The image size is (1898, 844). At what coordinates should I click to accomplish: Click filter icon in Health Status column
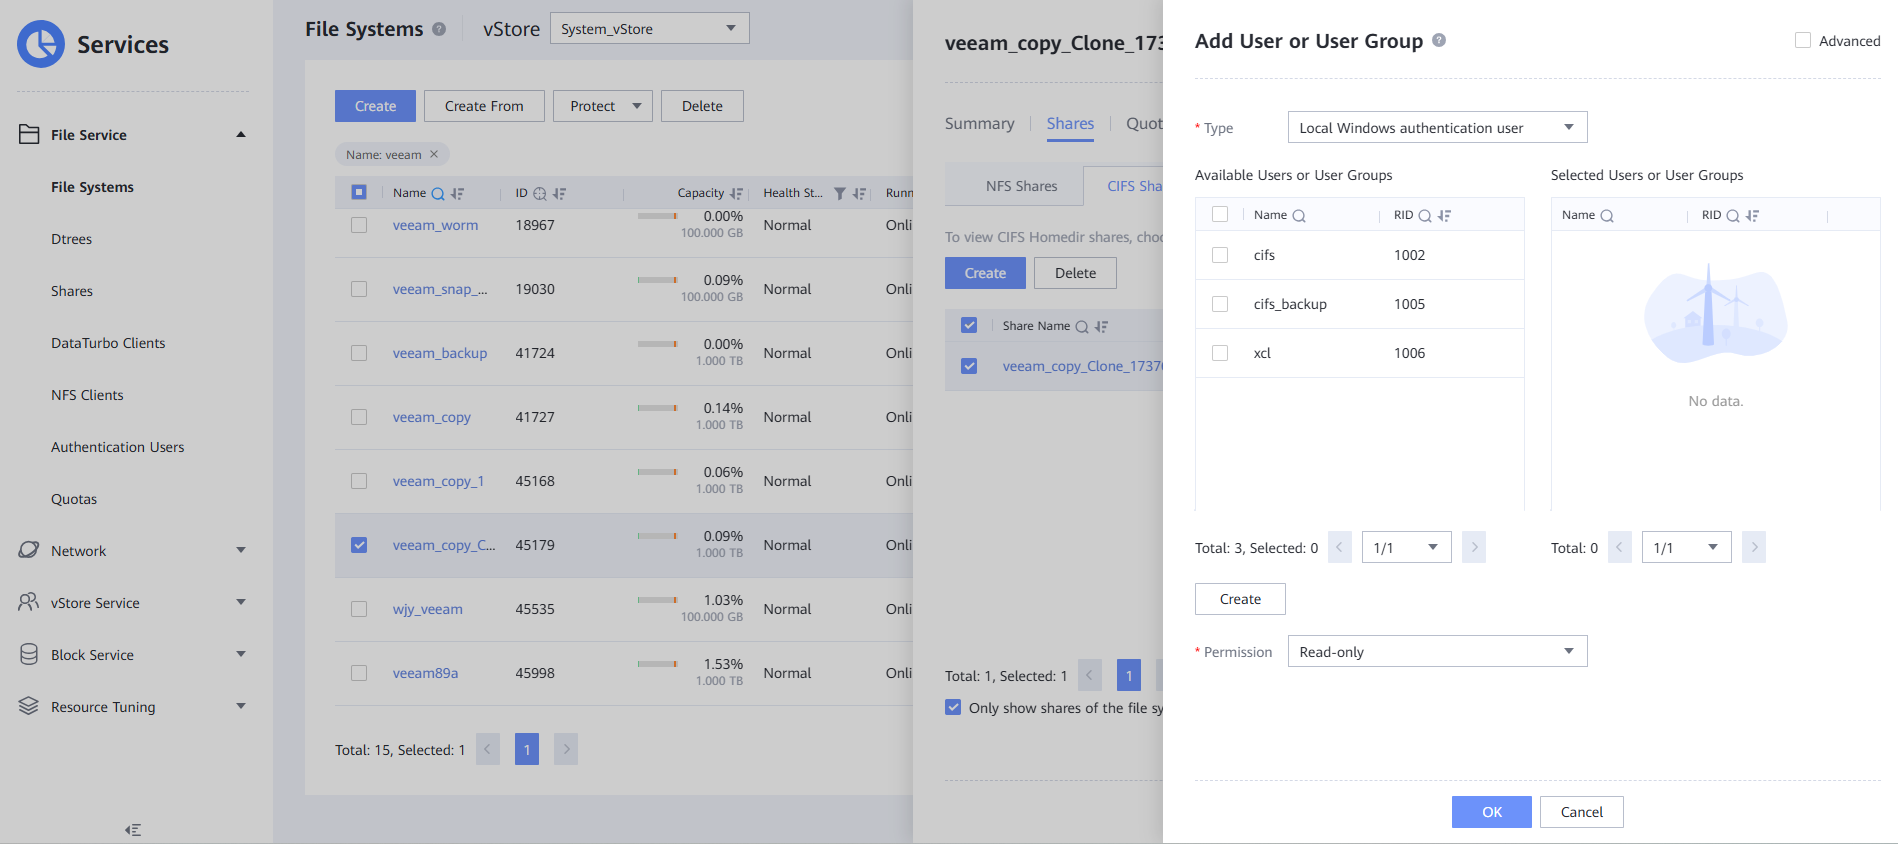[840, 194]
